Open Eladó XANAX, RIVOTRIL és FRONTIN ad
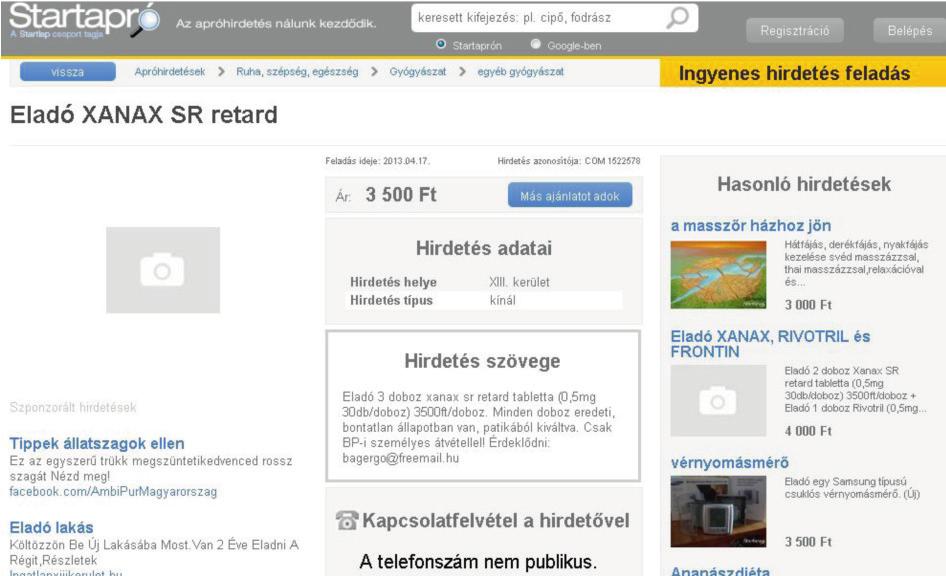Image resolution: width=946 pixels, height=576 pixels. coord(770,344)
